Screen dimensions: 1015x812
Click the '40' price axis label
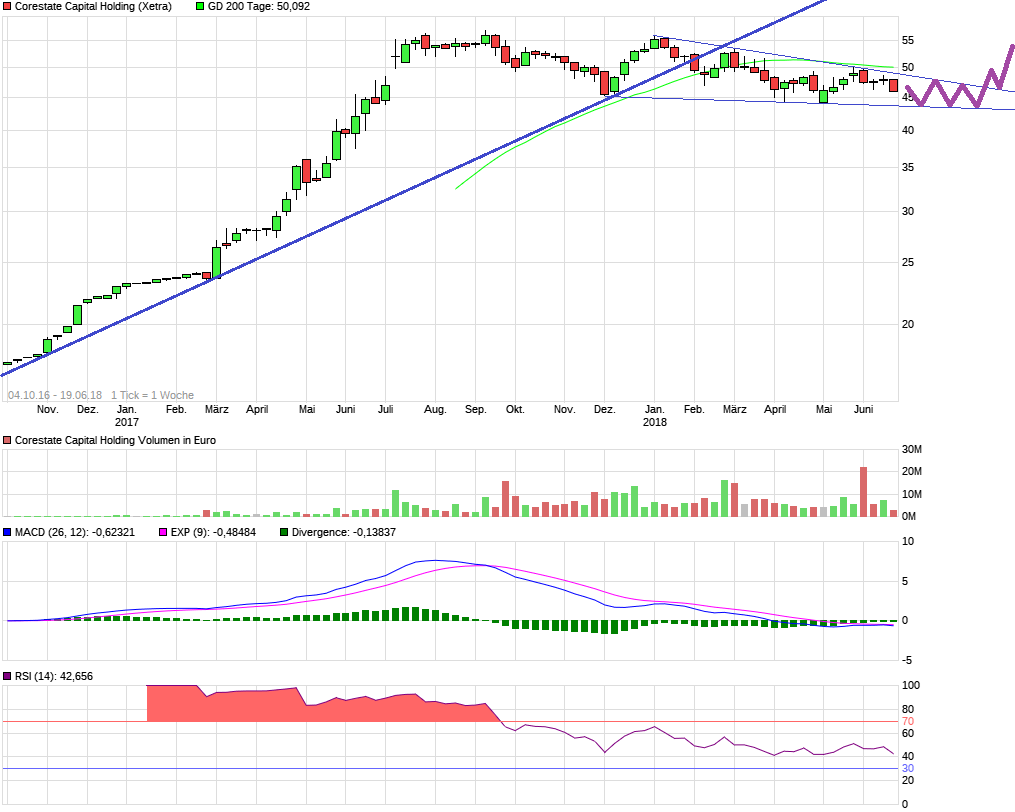tap(908, 131)
